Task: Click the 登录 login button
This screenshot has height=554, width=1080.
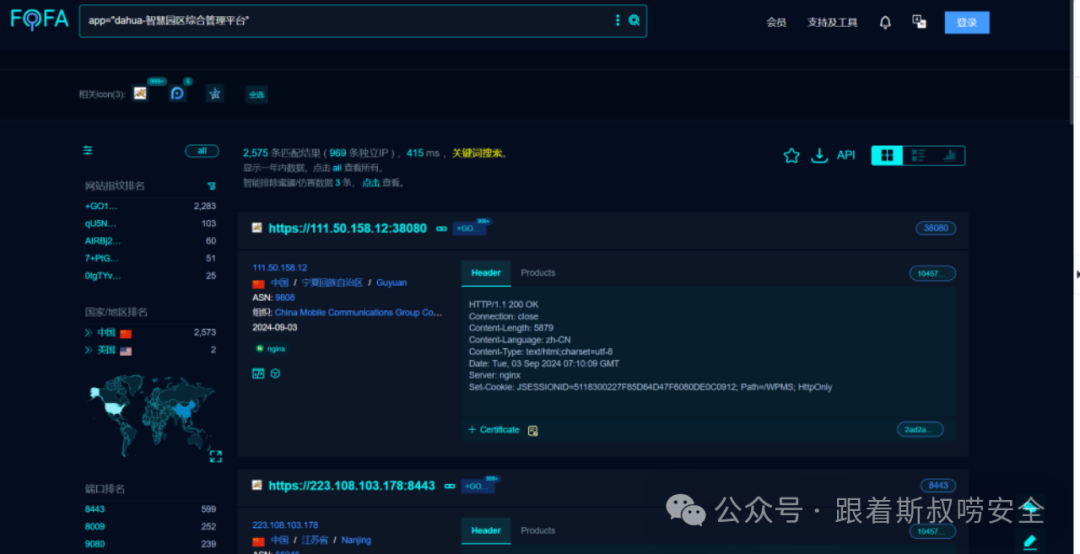Action: coord(967,23)
